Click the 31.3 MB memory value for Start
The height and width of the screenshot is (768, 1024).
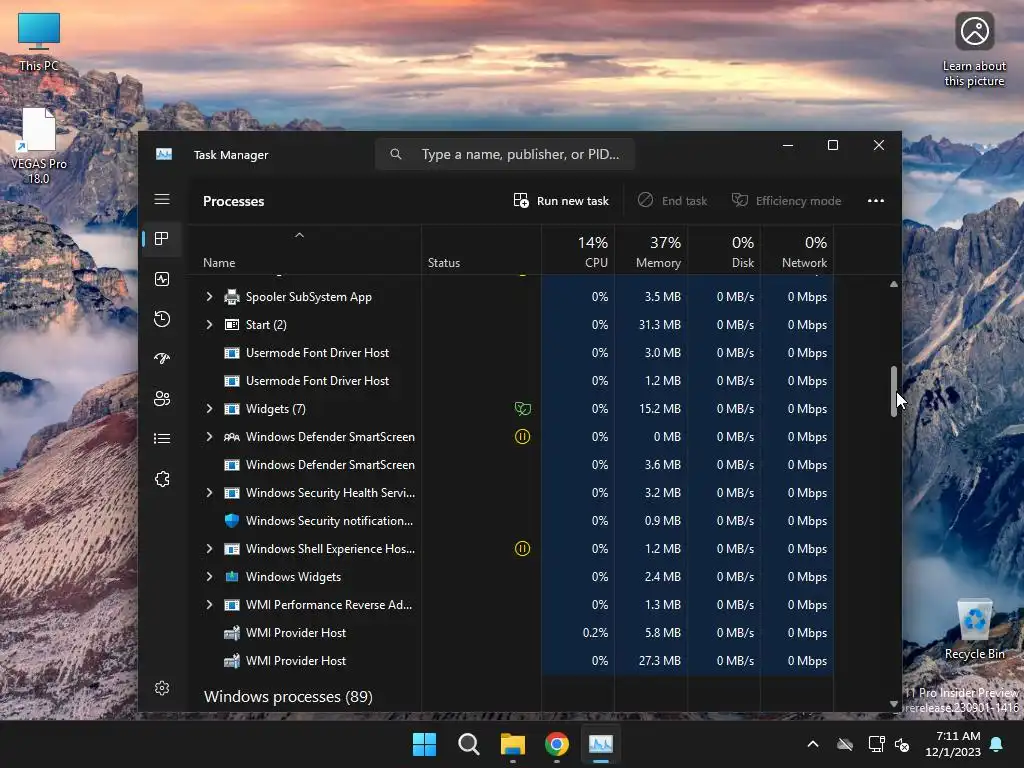click(x=660, y=325)
